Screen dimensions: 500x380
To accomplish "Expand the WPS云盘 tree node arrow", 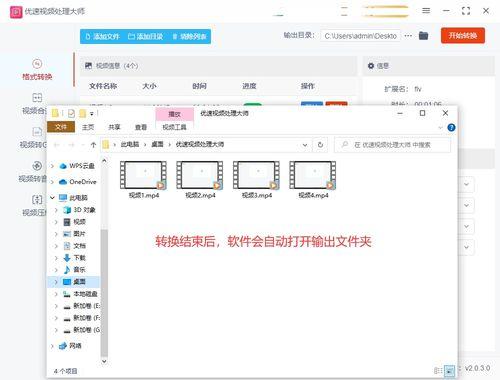I will pyautogui.click(x=52, y=166).
